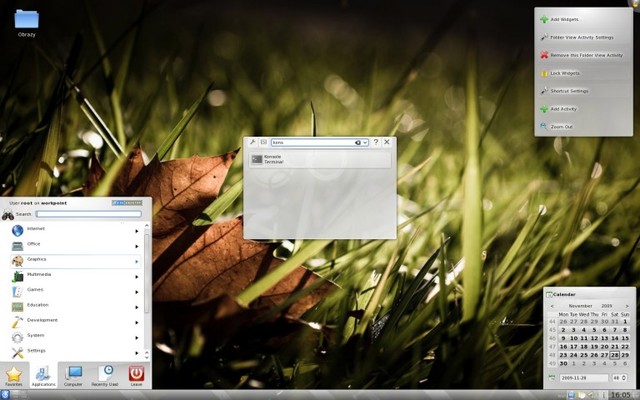Click the magnifier icon beside Zoom Out

point(544,126)
